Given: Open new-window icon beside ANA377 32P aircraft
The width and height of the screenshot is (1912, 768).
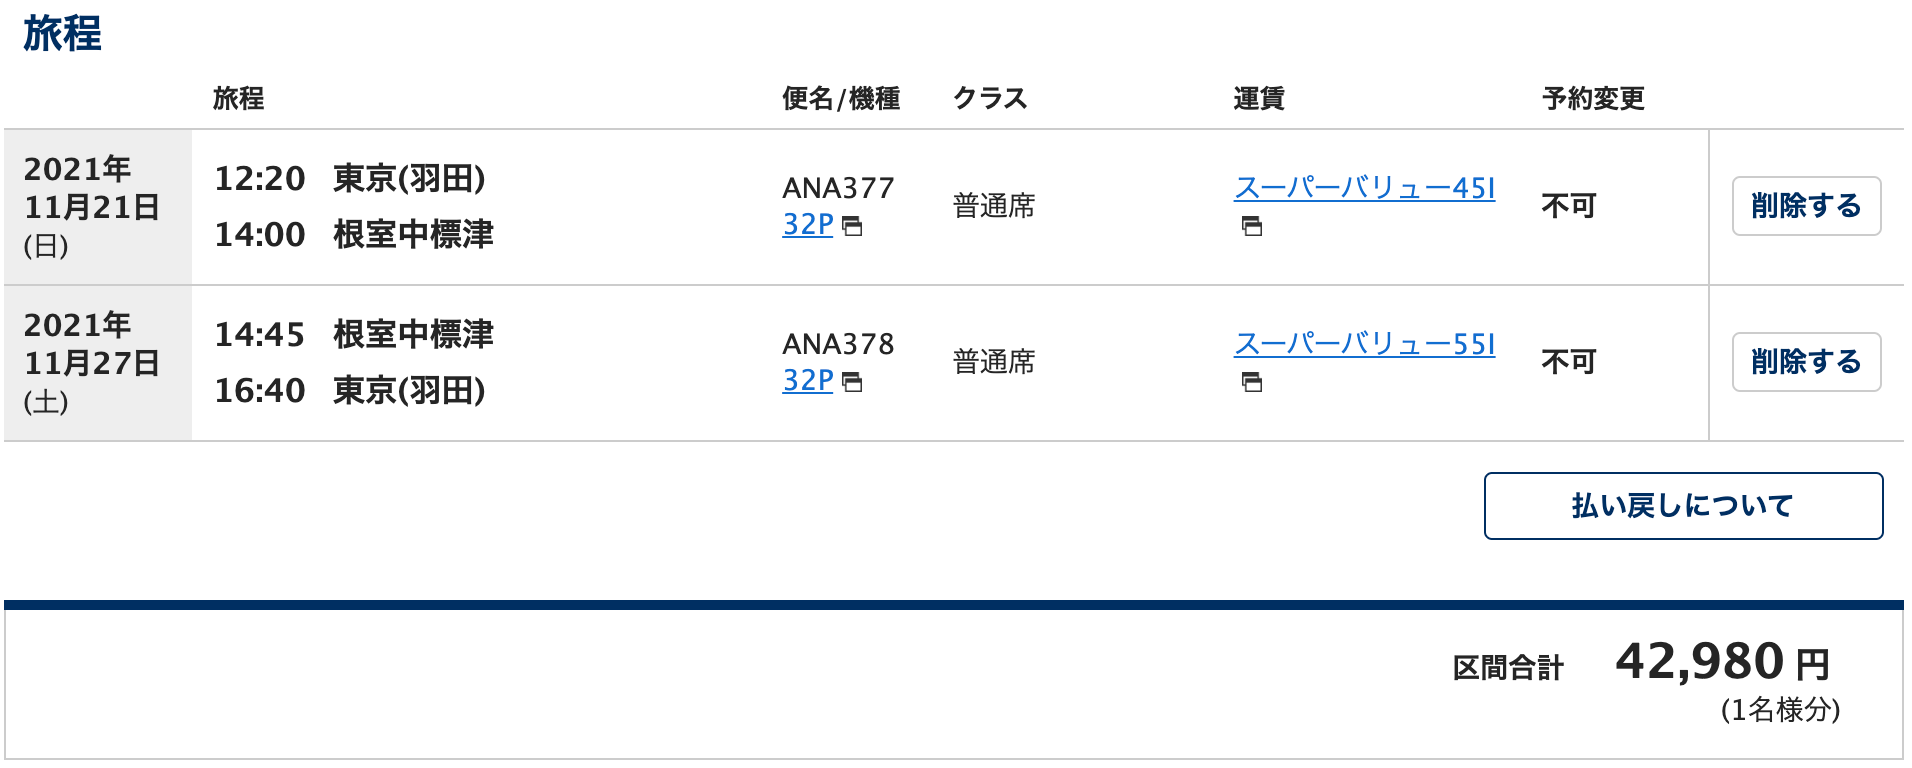Looking at the screenshot, I should [x=852, y=227].
